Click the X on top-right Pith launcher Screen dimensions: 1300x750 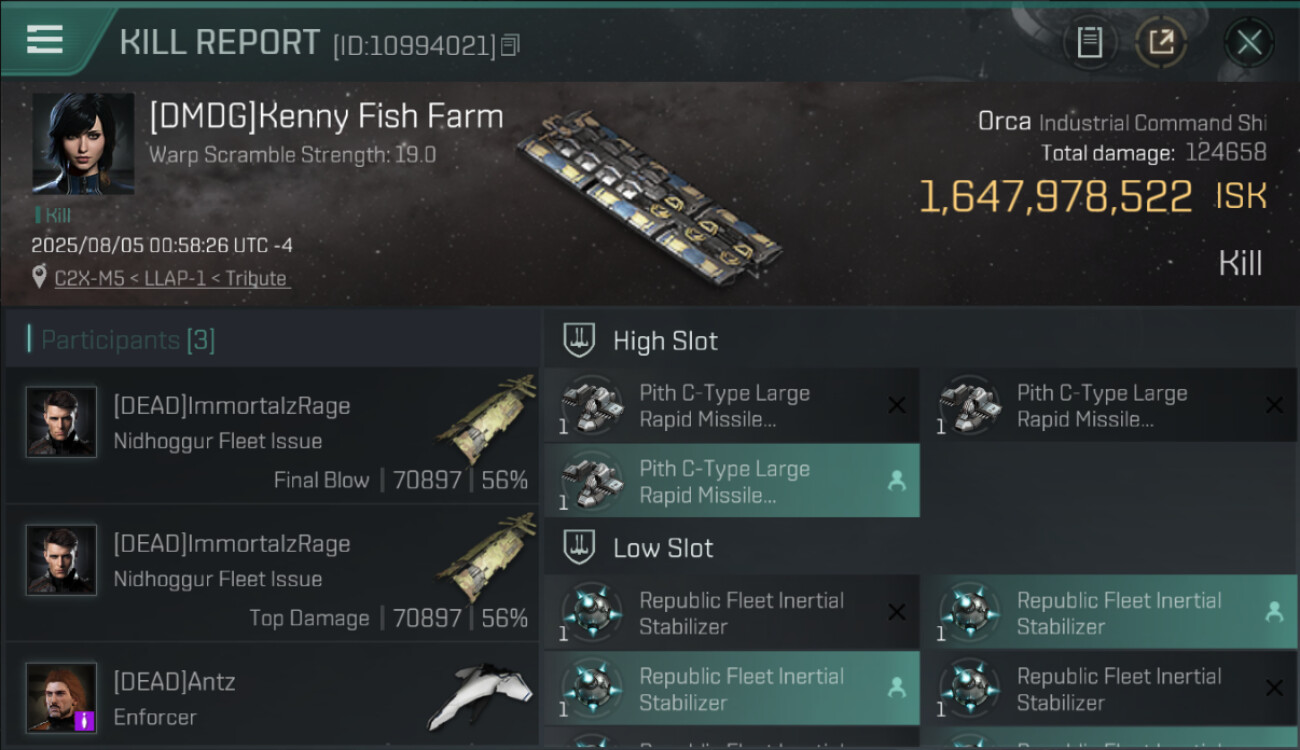tap(1274, 405)
